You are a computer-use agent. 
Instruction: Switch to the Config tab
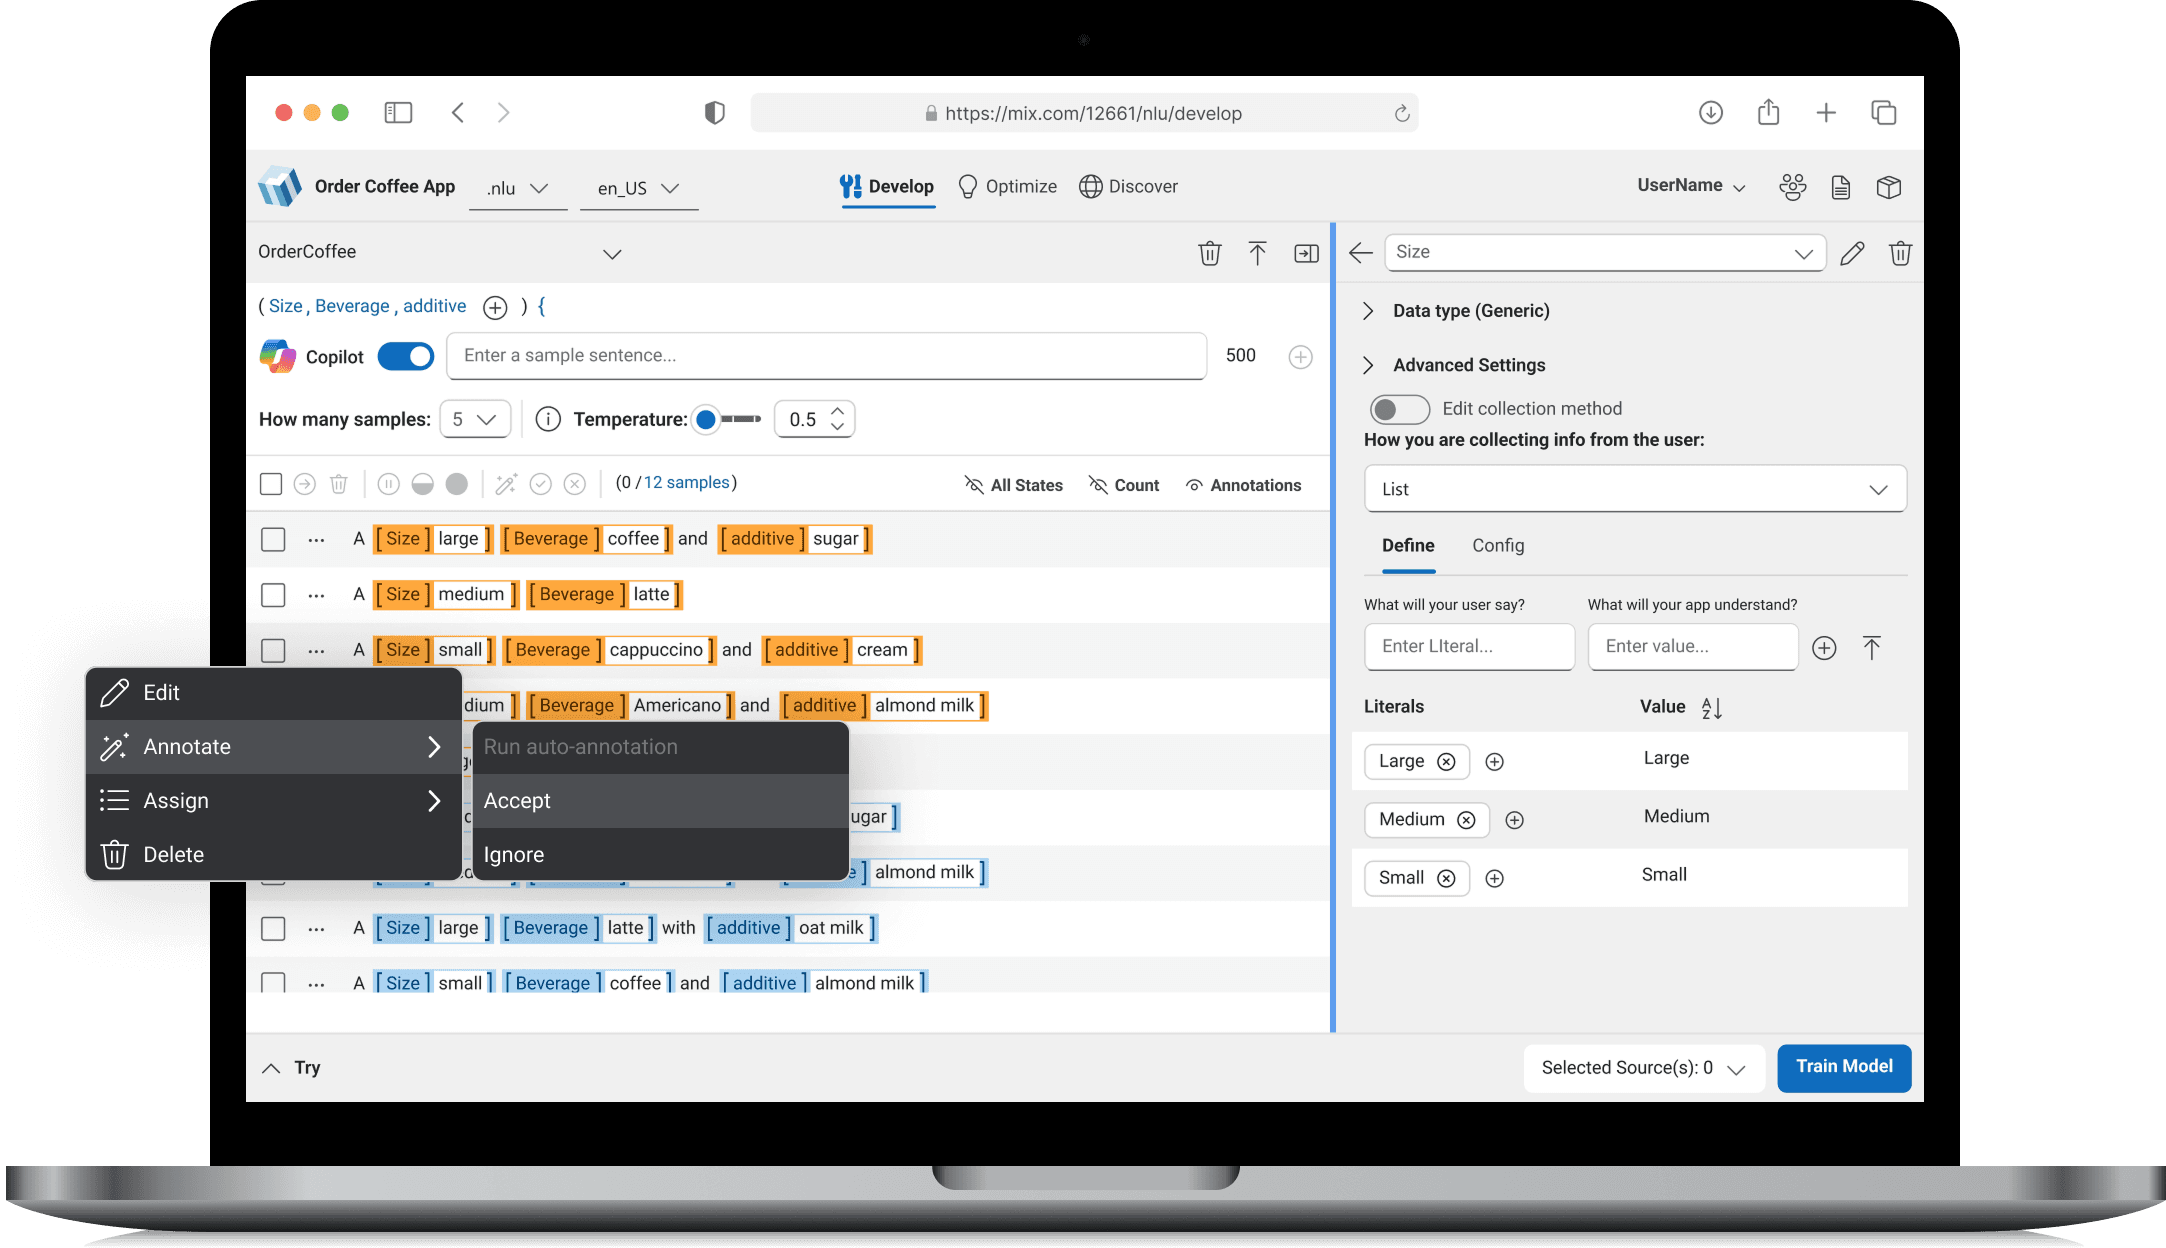point(1497,546)
